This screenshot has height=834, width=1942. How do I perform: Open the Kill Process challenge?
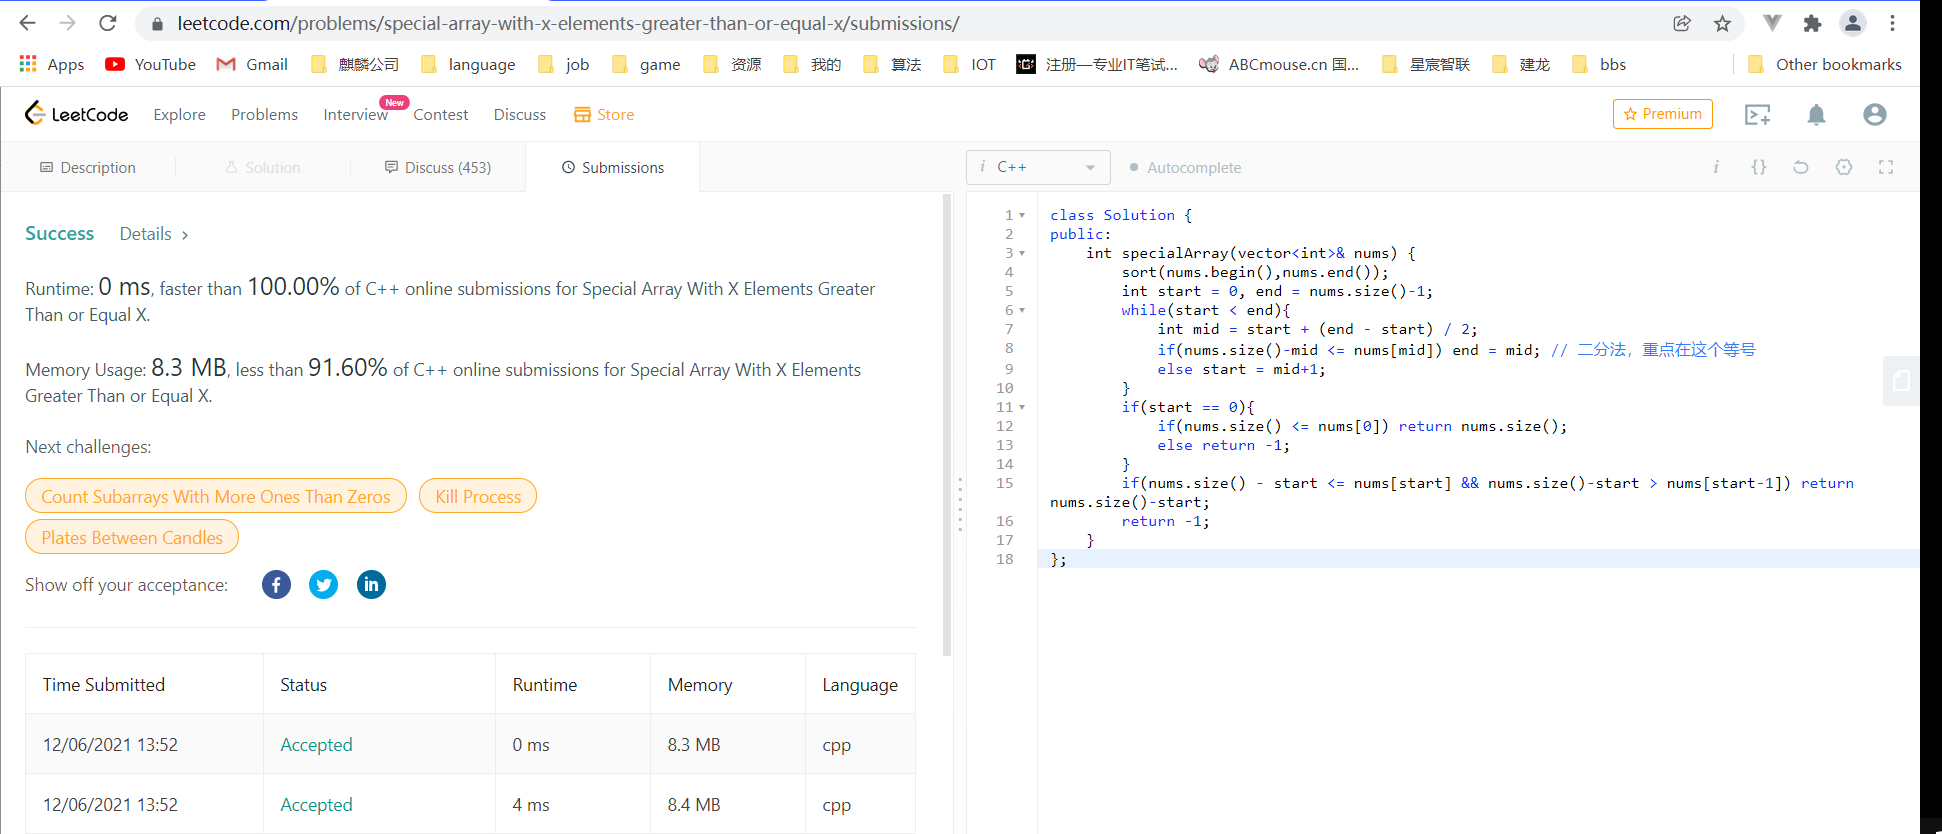[x=478, y=496]
